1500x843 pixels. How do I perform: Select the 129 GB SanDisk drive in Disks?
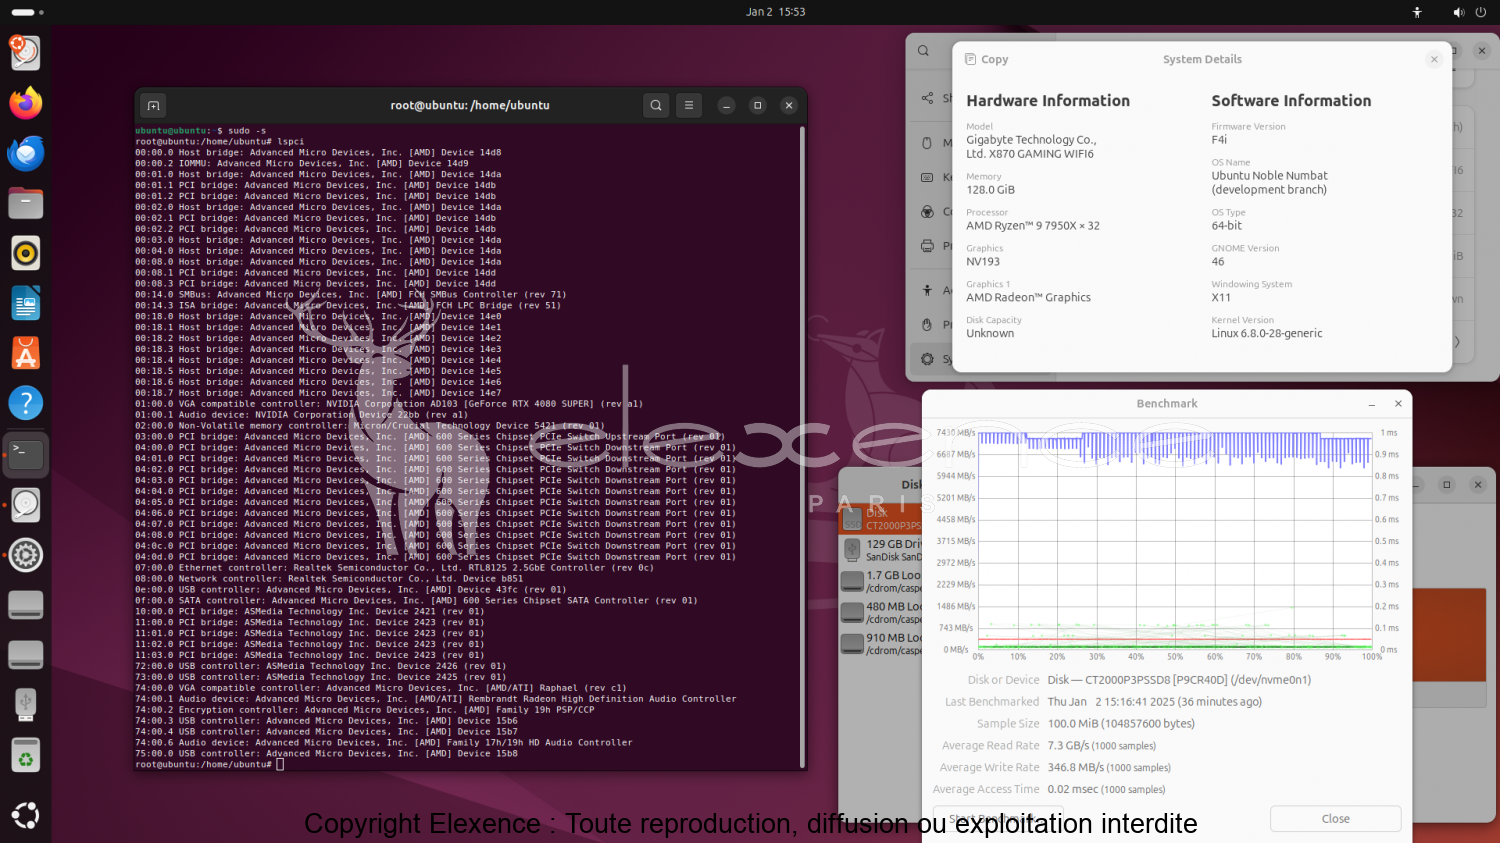coord(880,550)
